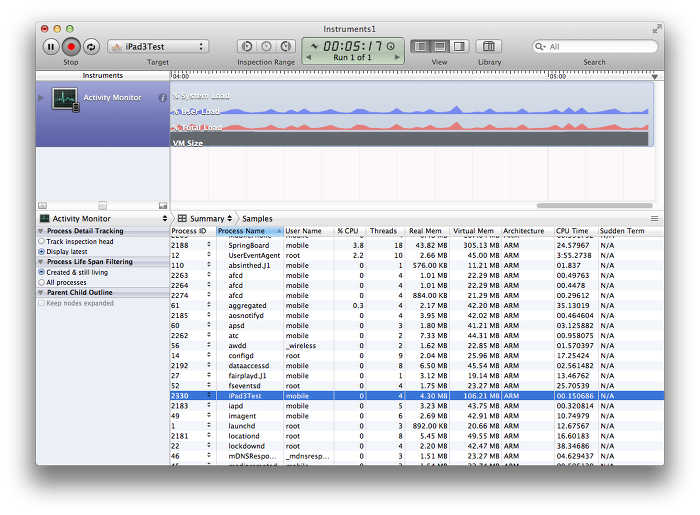Go to next run arrow

397,57
